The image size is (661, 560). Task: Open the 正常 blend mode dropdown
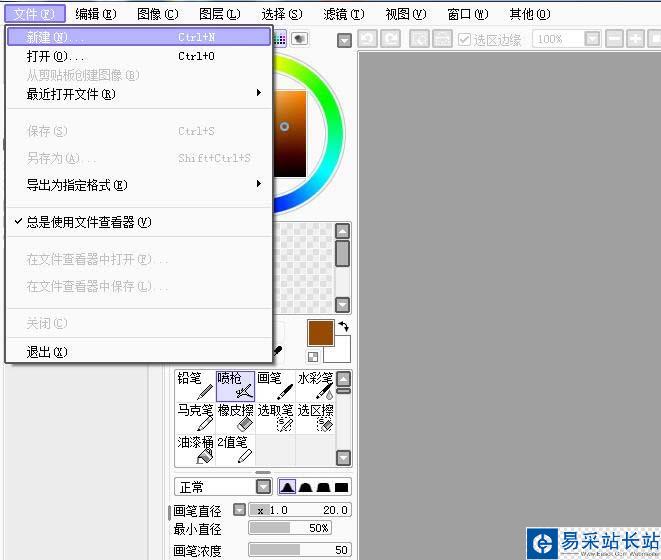coord(264,487)
